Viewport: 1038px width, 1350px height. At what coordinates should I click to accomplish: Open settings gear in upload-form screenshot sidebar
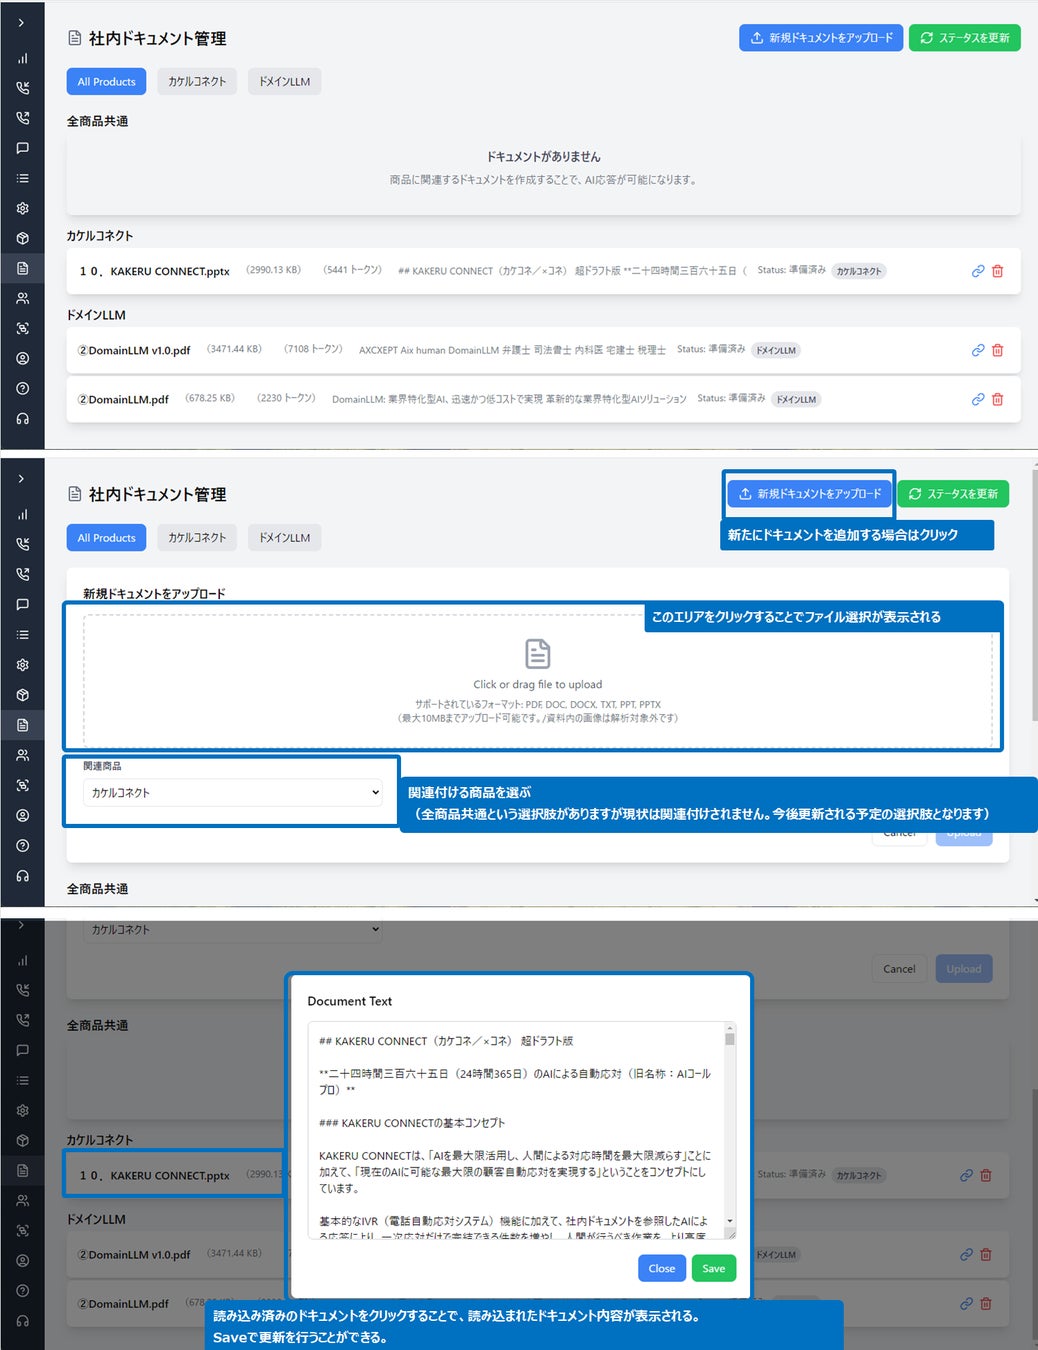(x=22, y=665)
